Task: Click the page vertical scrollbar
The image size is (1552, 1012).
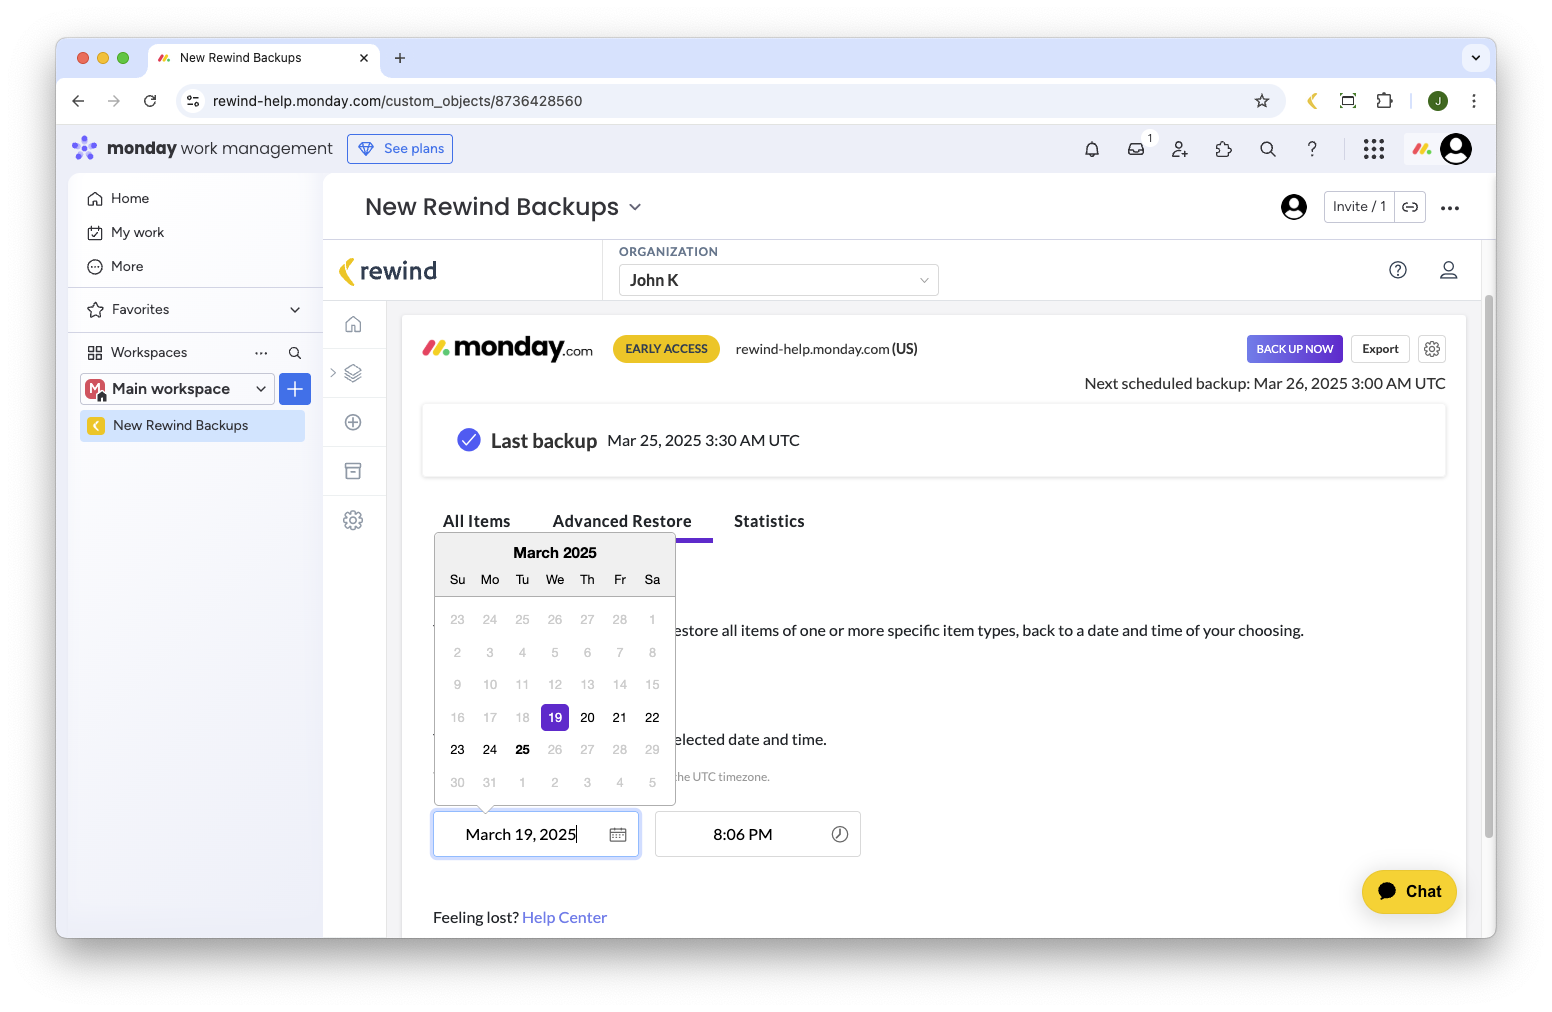Action: (1489, 565)
